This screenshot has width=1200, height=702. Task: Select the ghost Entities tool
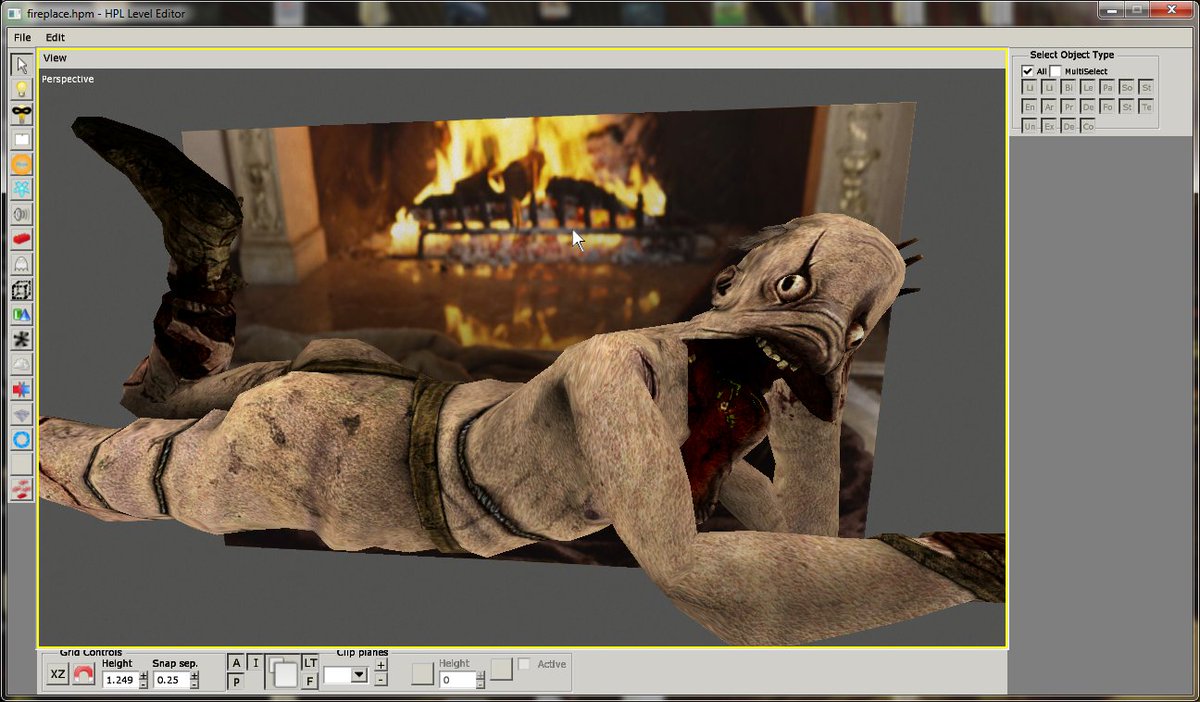coord(21,265)
